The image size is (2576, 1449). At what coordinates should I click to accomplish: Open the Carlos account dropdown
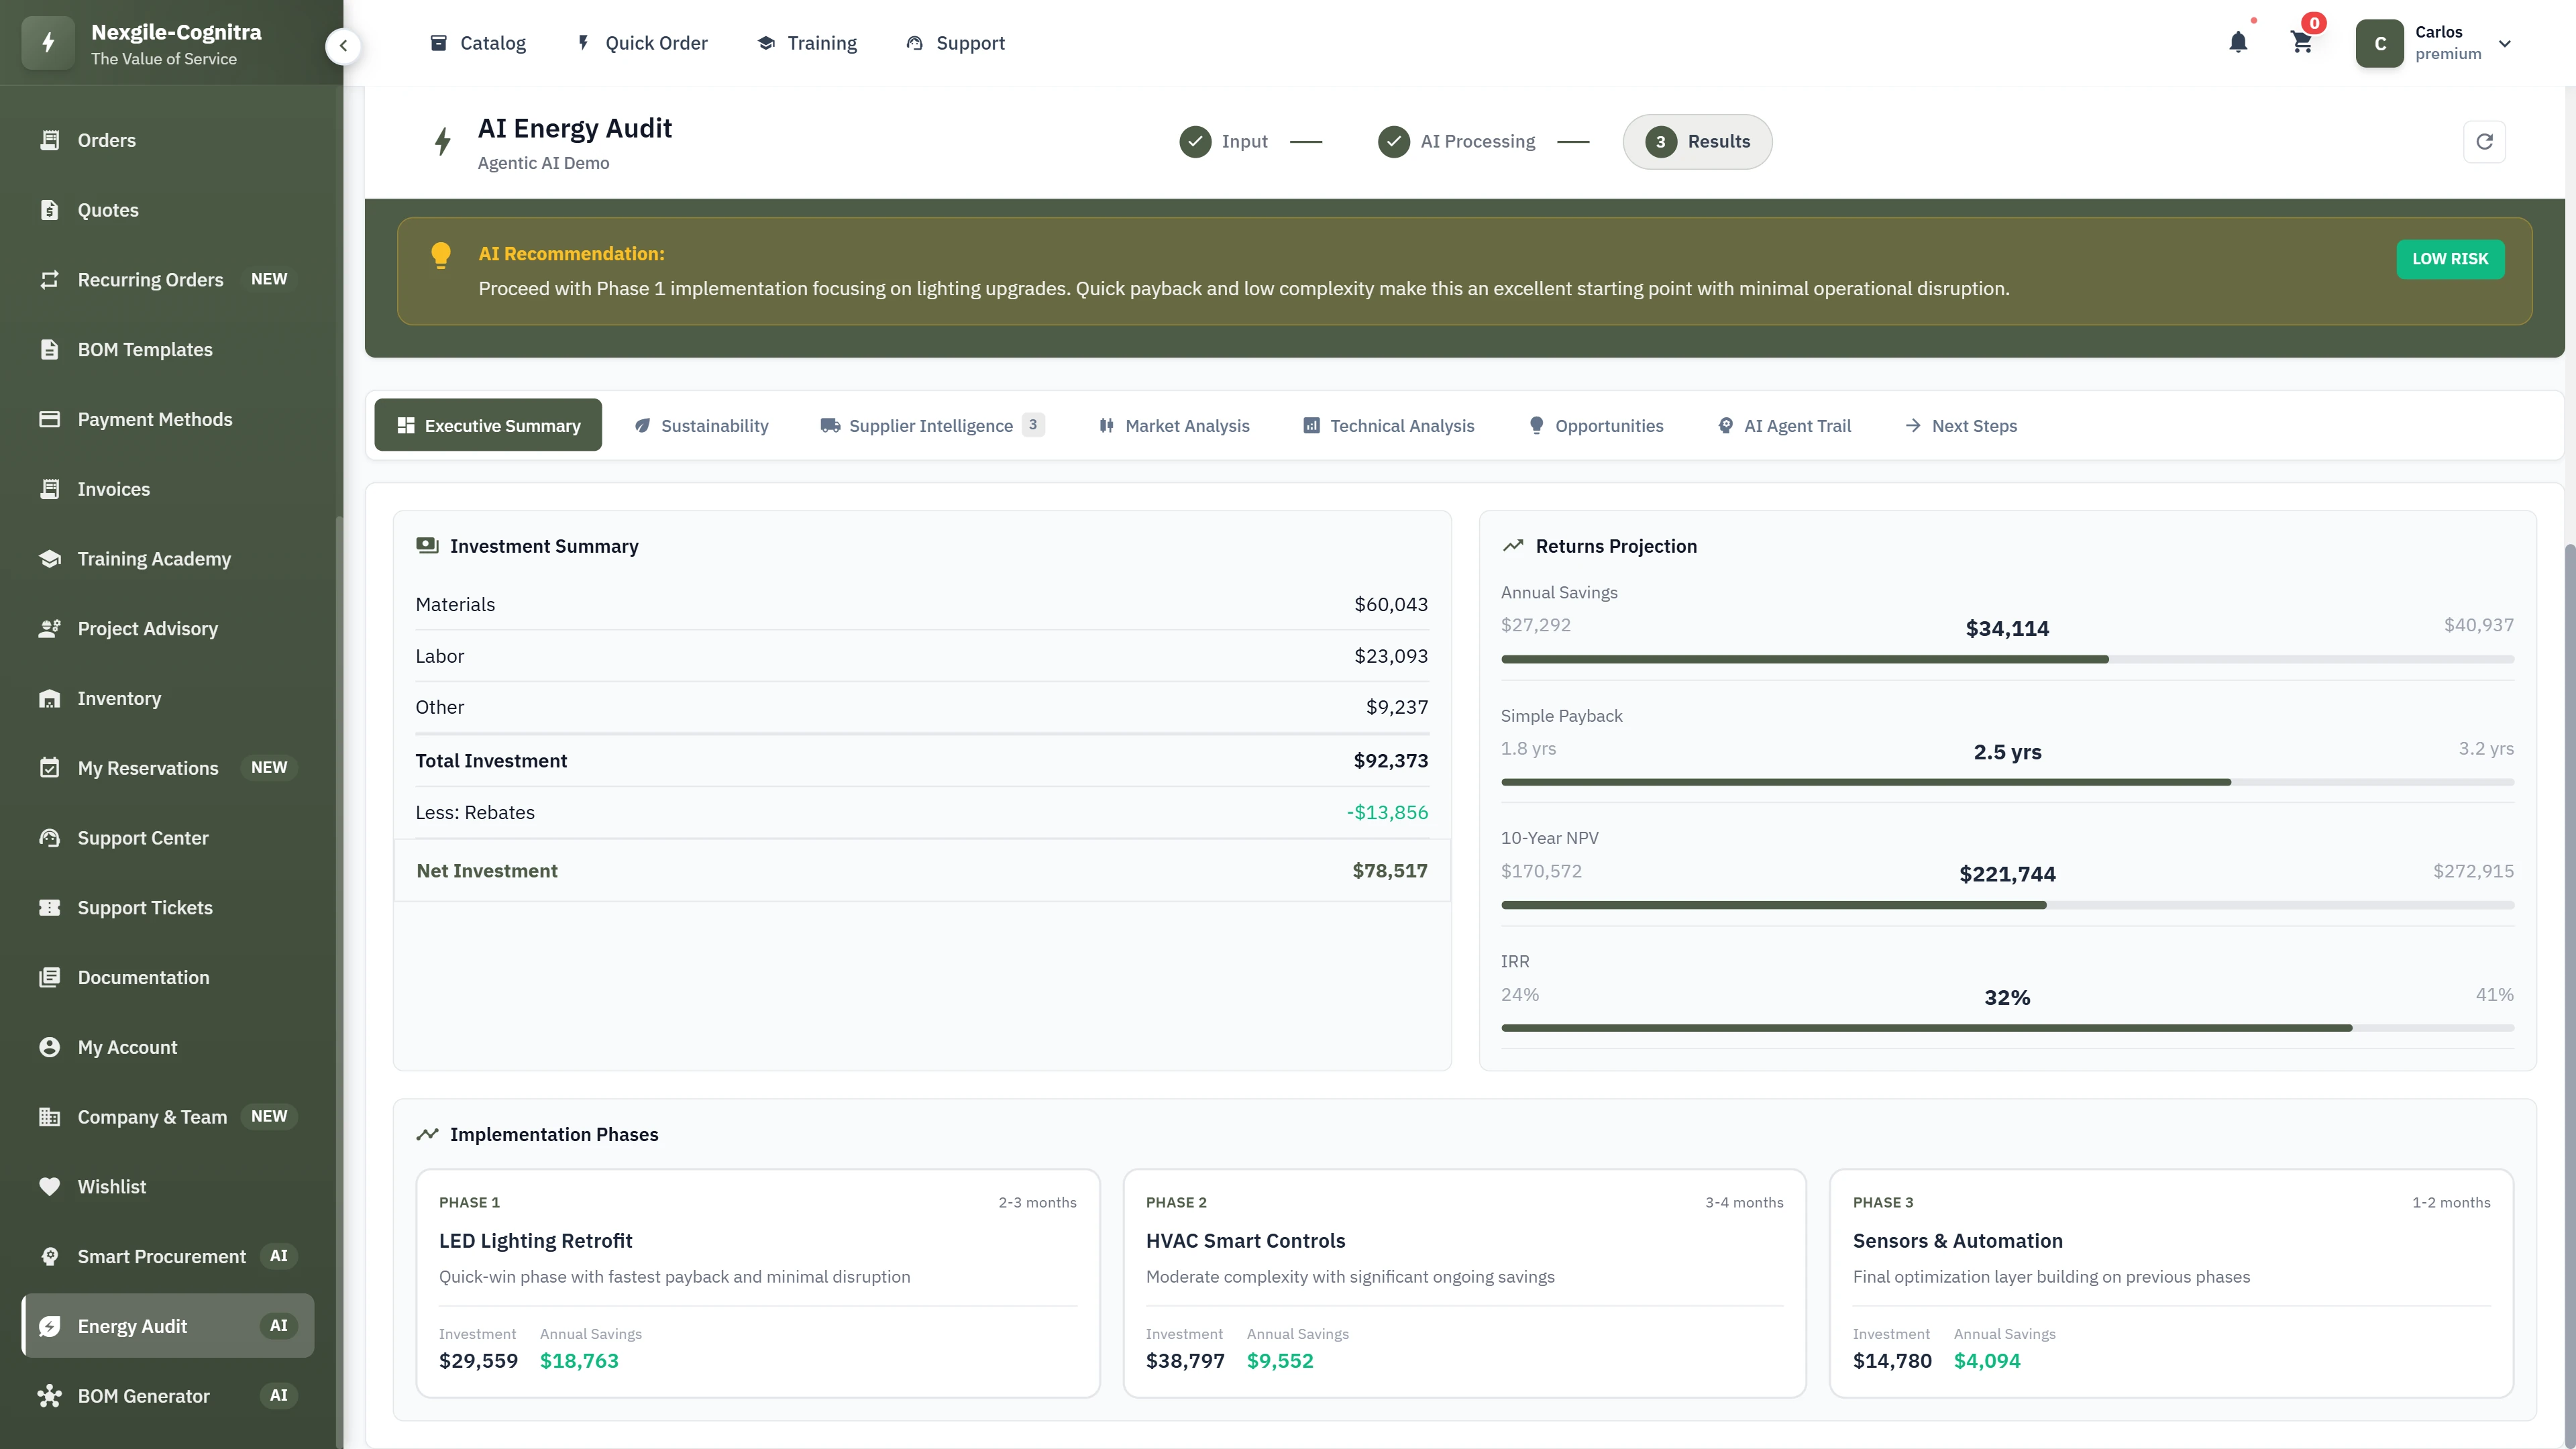[2440, 43]
